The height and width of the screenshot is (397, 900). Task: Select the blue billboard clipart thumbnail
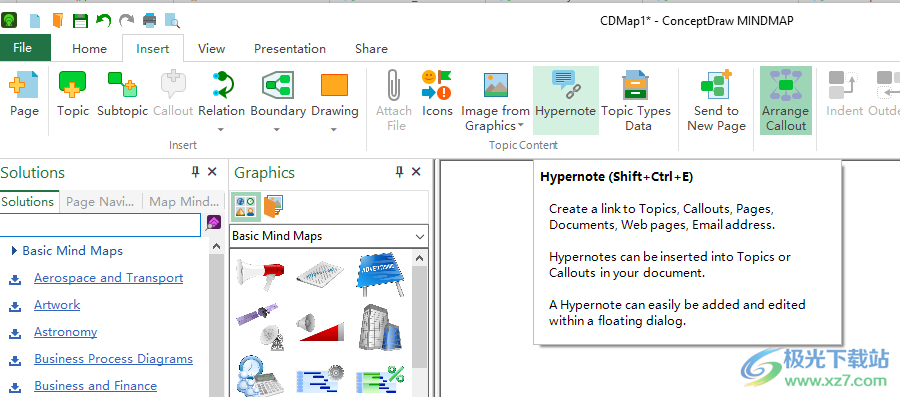pyautogui.click(x=380, y=274)
